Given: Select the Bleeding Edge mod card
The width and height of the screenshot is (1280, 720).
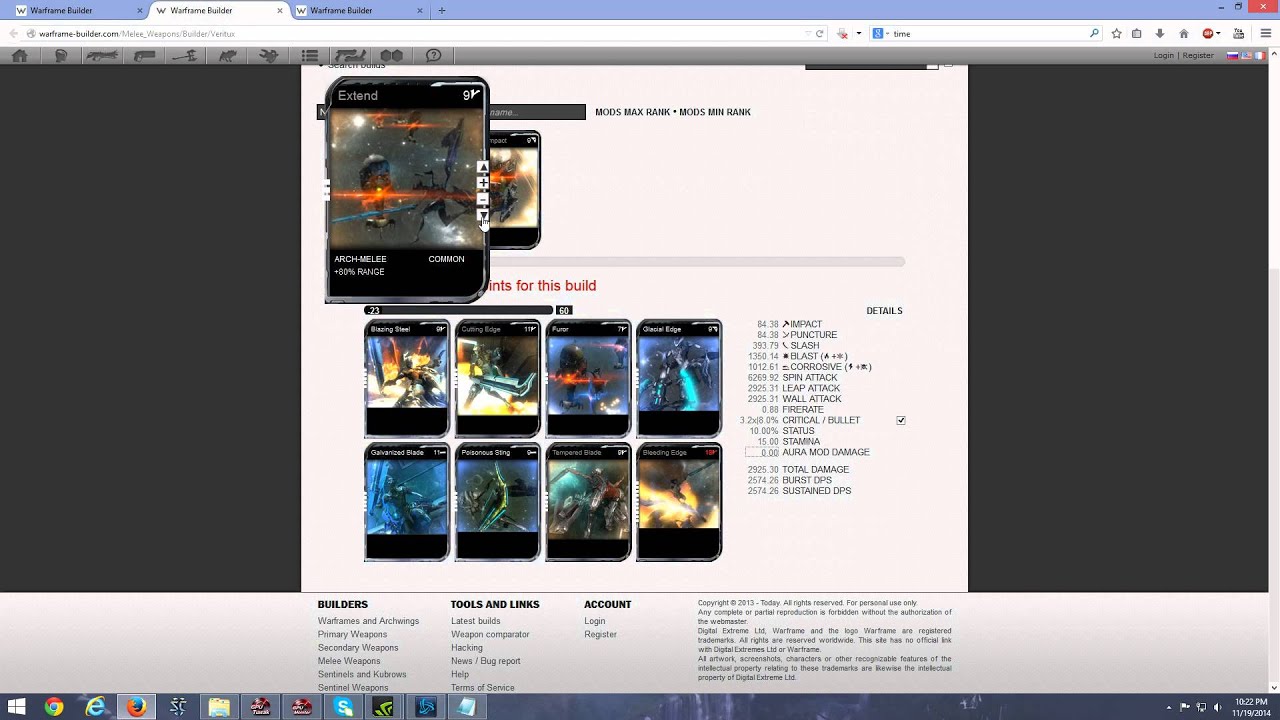Looking at the screenshot, I should pyautogui.click(x=679, y=502).
